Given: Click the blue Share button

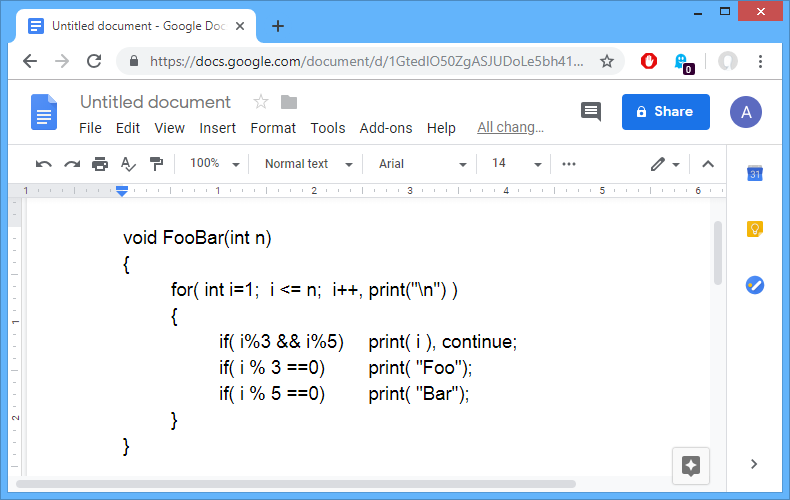Looking at the screenshot, I should coord(666,112).
